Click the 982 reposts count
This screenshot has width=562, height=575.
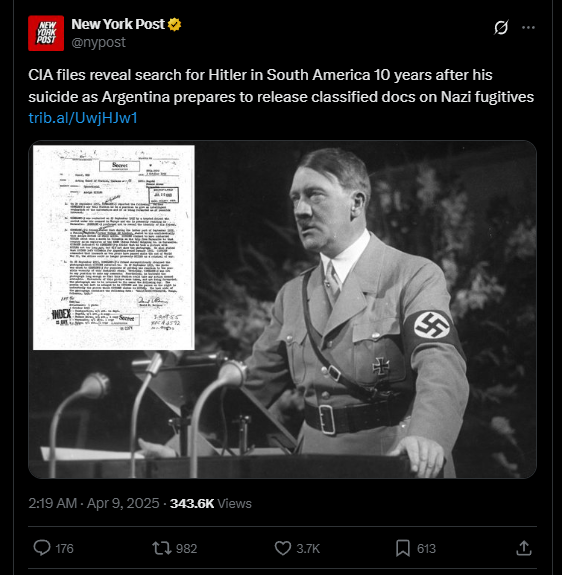click(x=187, y=549)
